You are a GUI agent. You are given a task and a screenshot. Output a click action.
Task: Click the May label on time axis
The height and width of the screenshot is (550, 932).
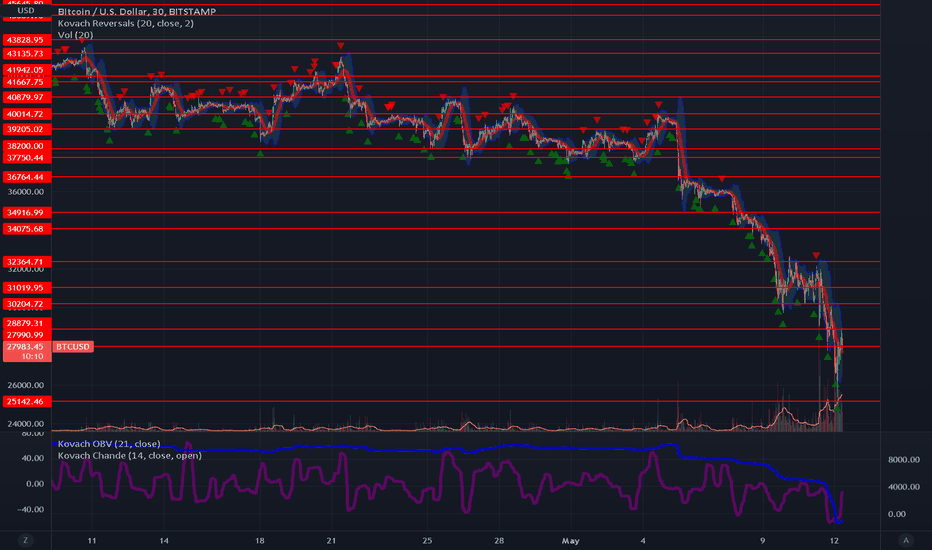[x=571, y=541]
